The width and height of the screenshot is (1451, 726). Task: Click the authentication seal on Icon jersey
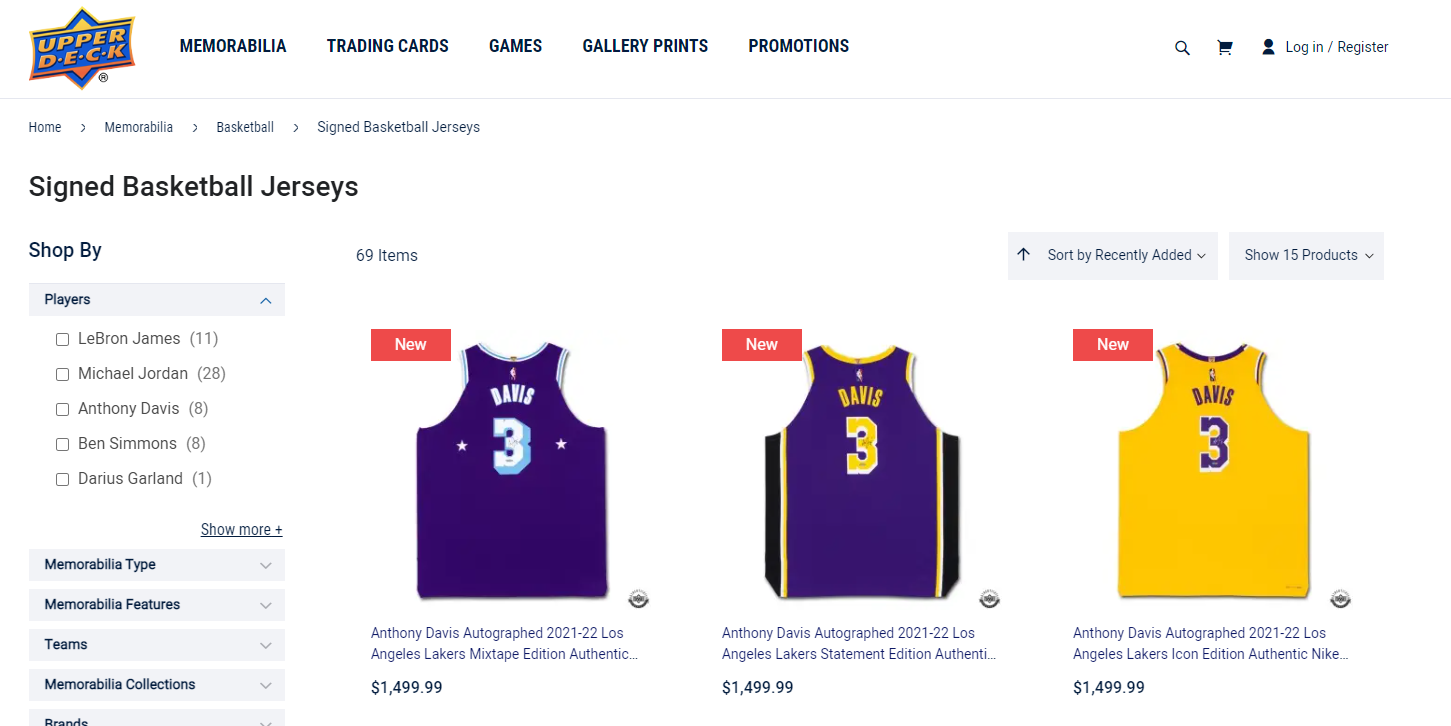pyautogui.click(x=1340, y=599)
